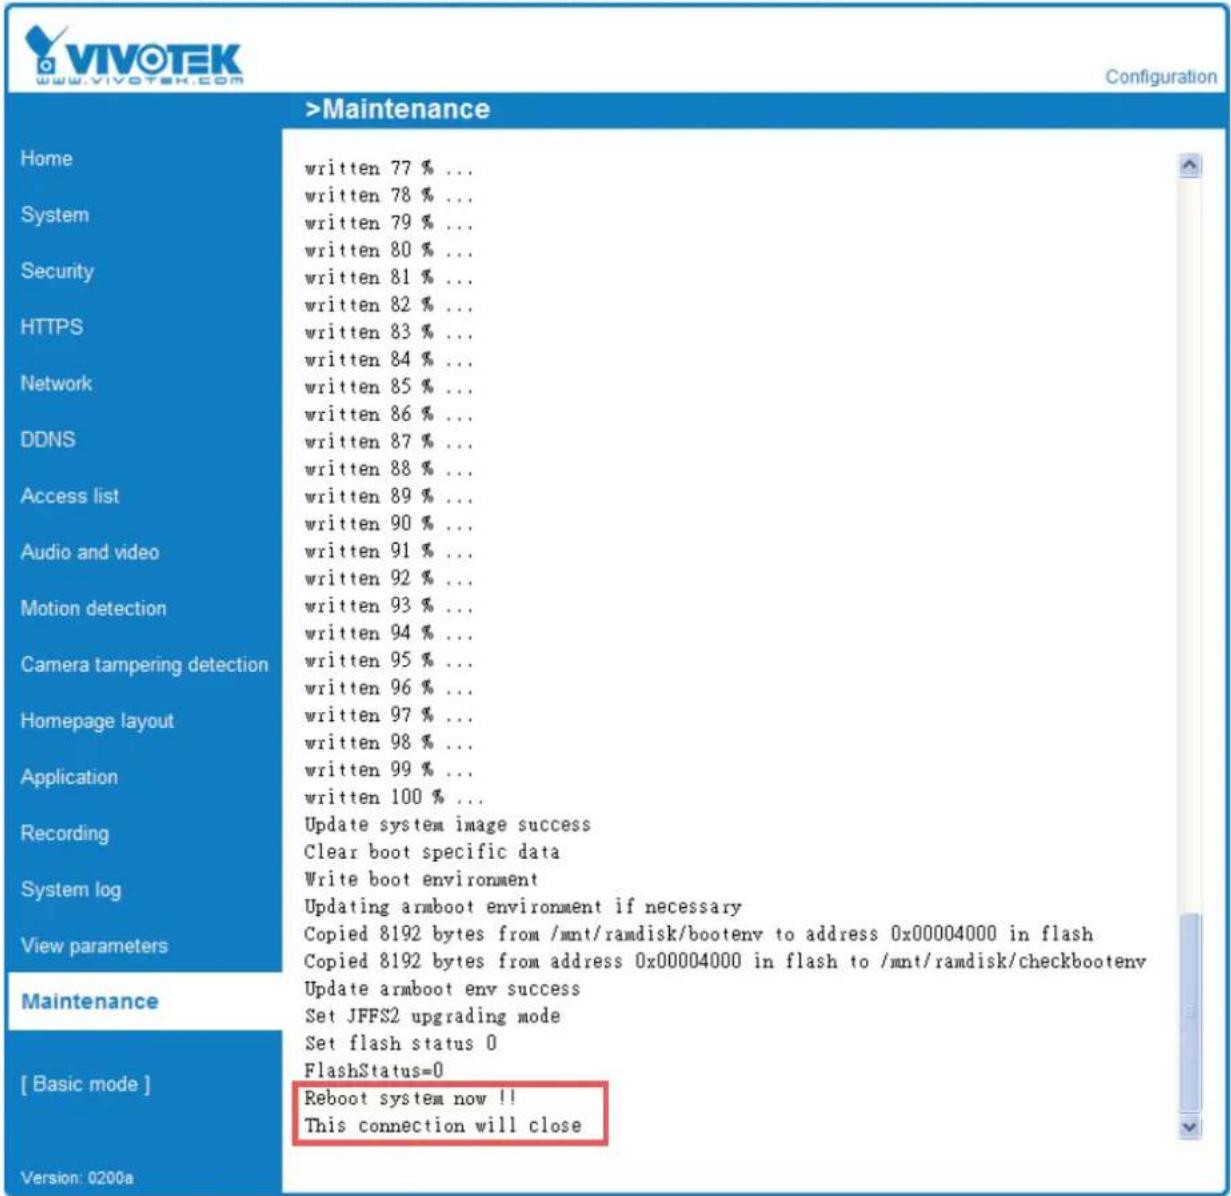
Task: Select Network in sidebar
Action: pos(56,382)
